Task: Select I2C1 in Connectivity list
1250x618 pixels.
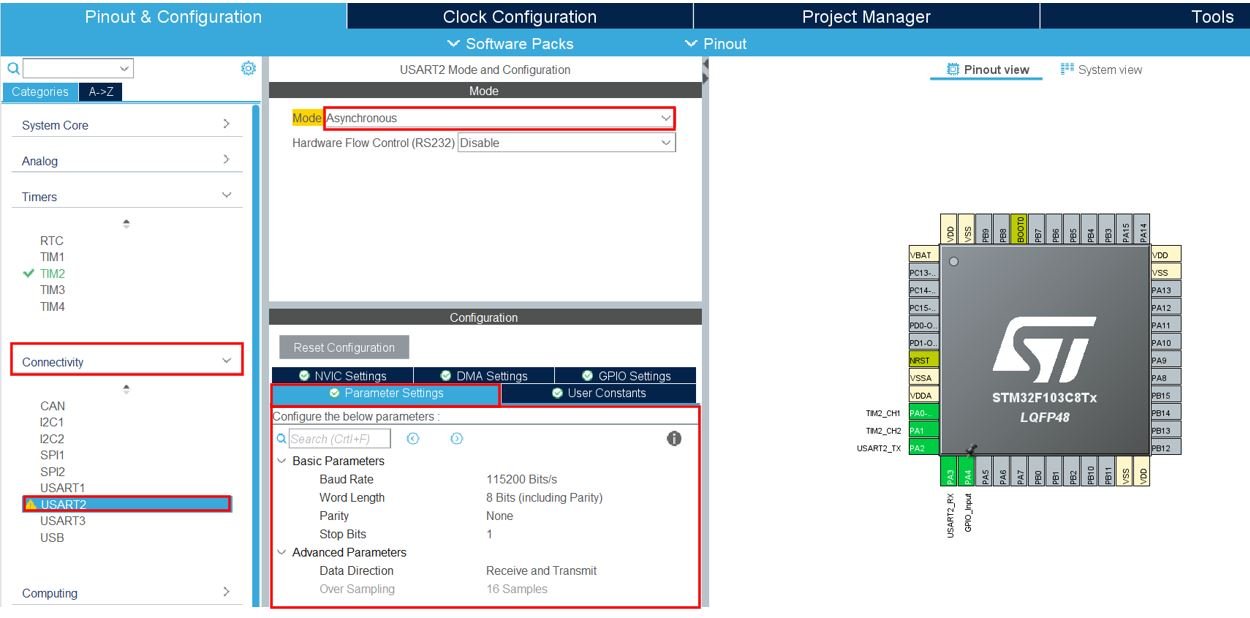Action: point(52,422)
